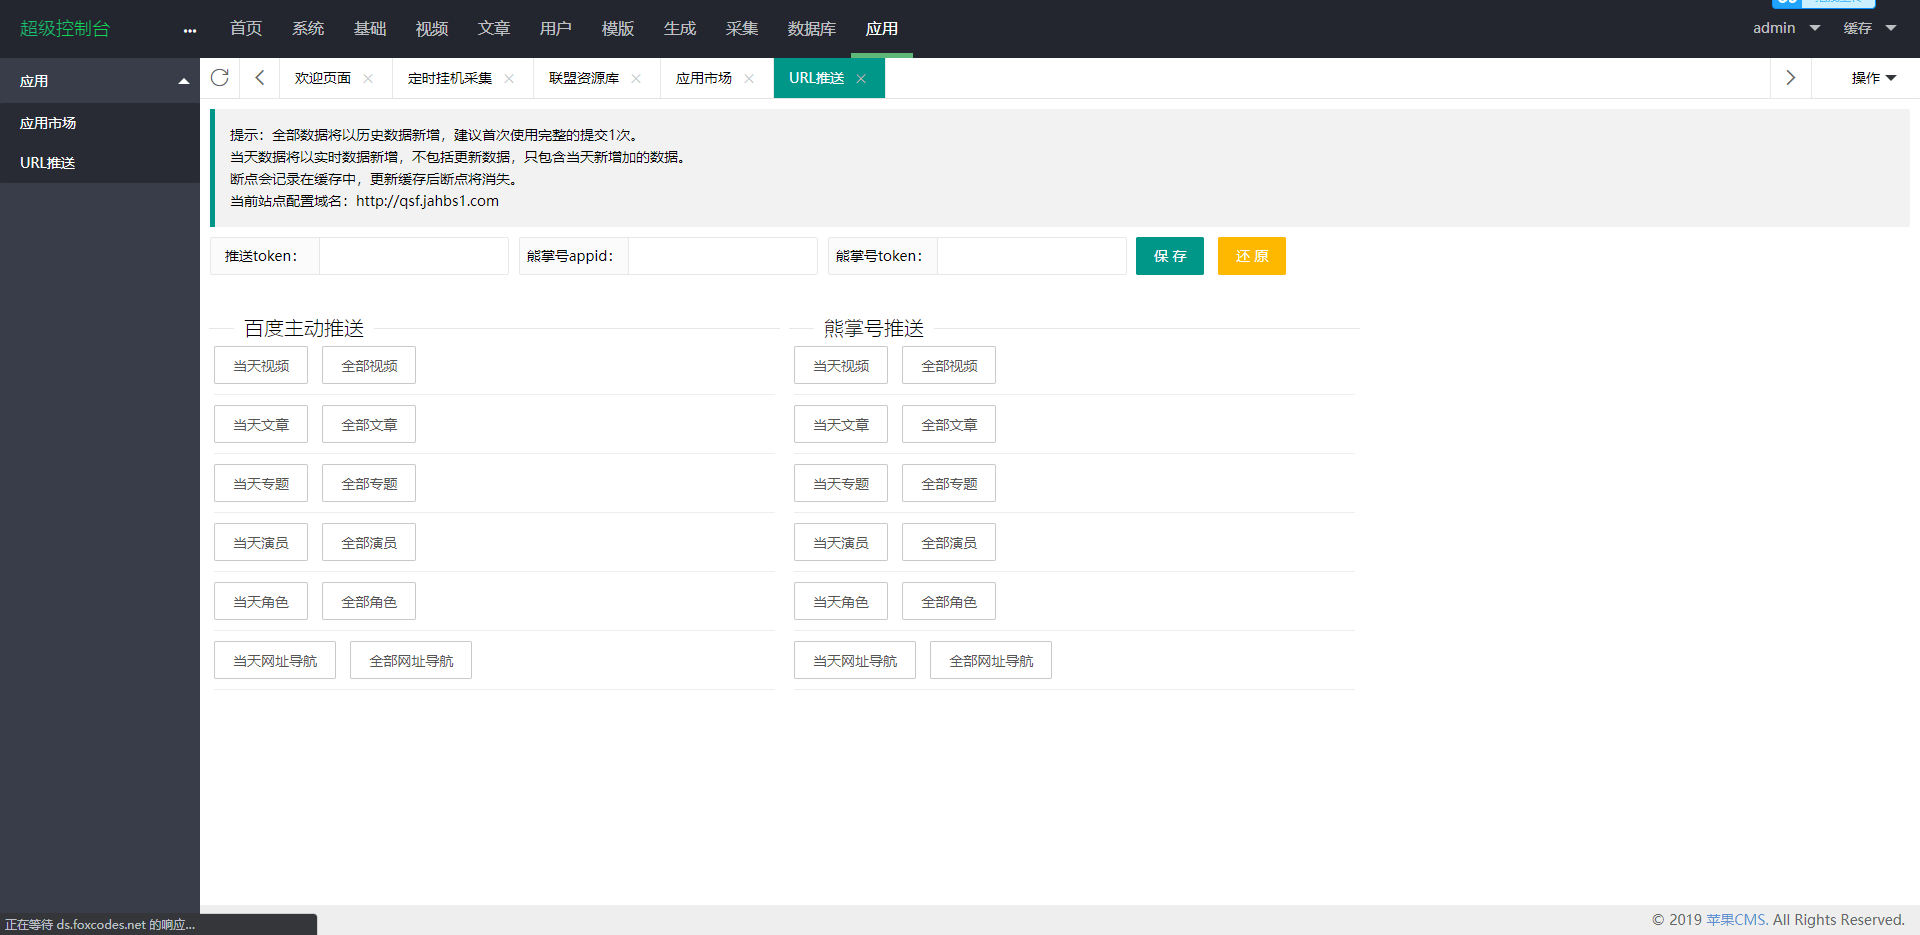This screenshot has width=1920, height=935.
Task: Click 全部网址导航 under 百度主动推送
Action: click(x=411, y=660)
